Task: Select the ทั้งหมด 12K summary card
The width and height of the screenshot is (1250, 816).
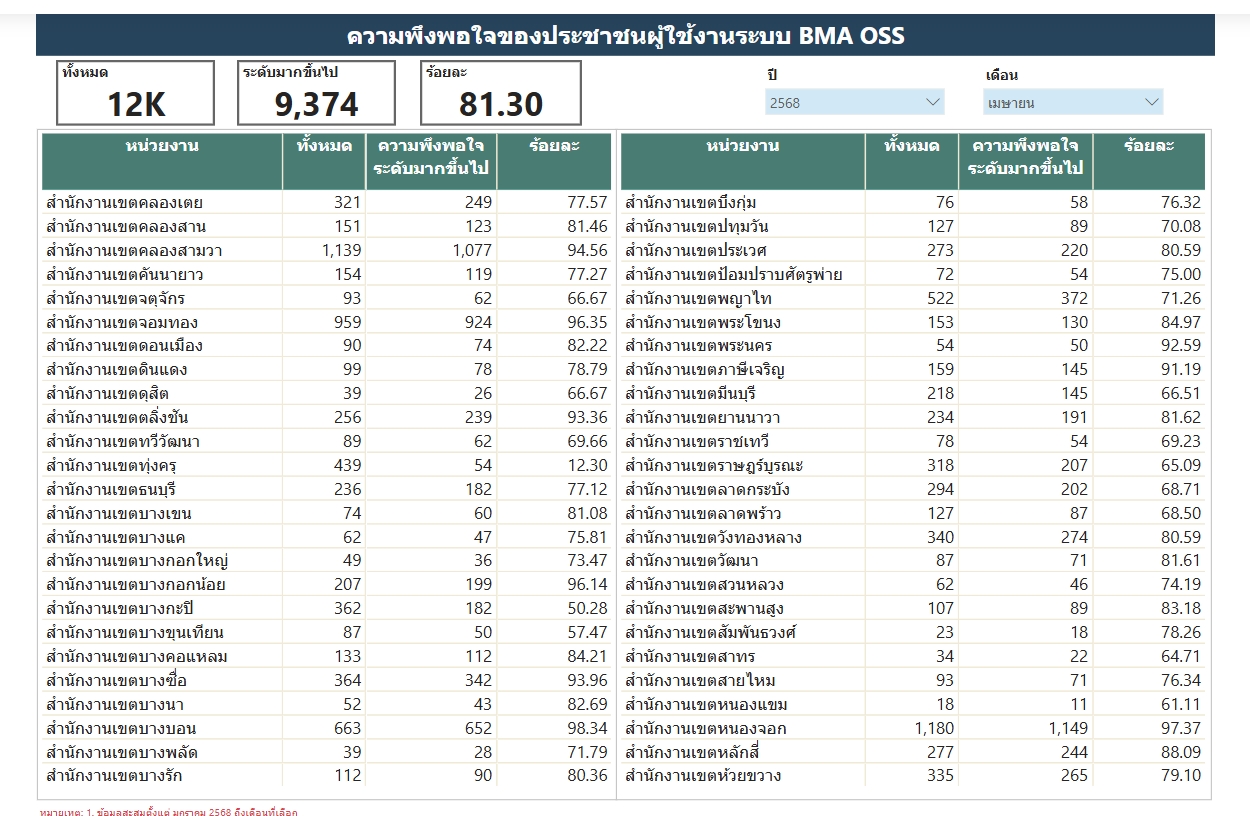Action: click(x=136, y=93)
